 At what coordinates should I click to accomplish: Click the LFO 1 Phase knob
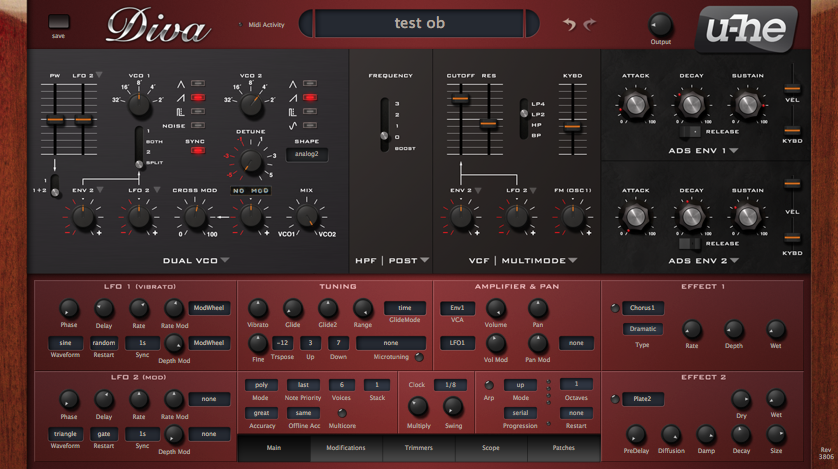(68, 308)
